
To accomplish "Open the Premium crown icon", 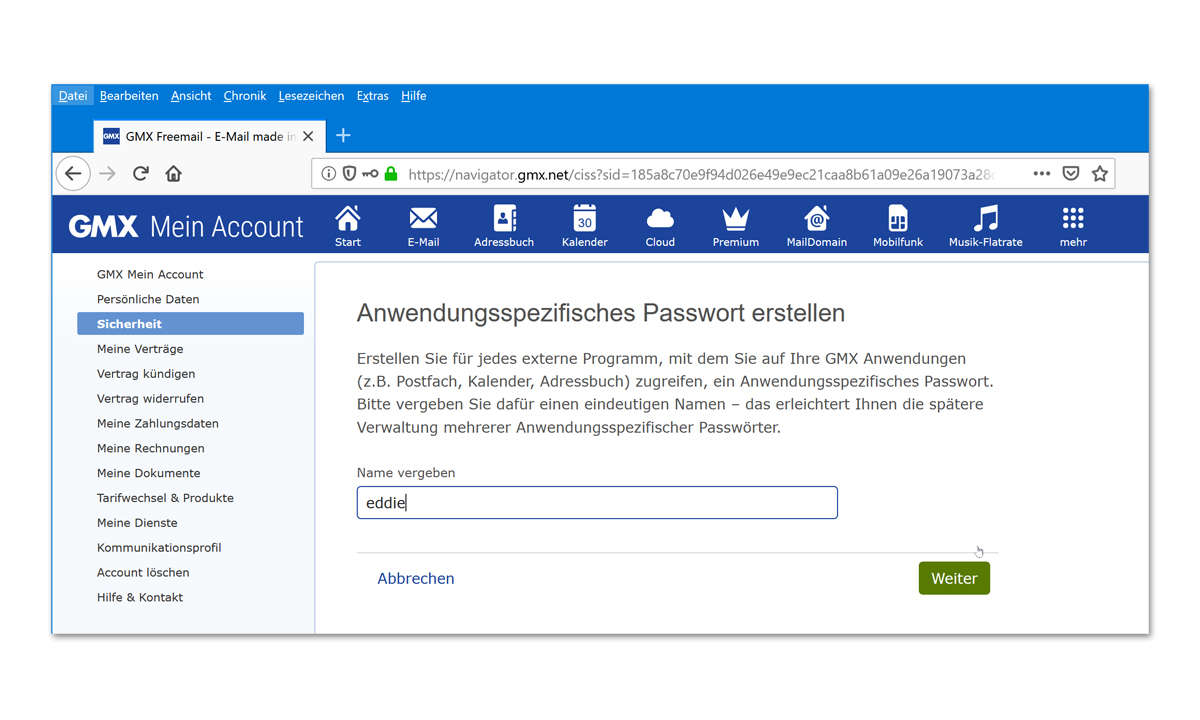I will 736,218.
